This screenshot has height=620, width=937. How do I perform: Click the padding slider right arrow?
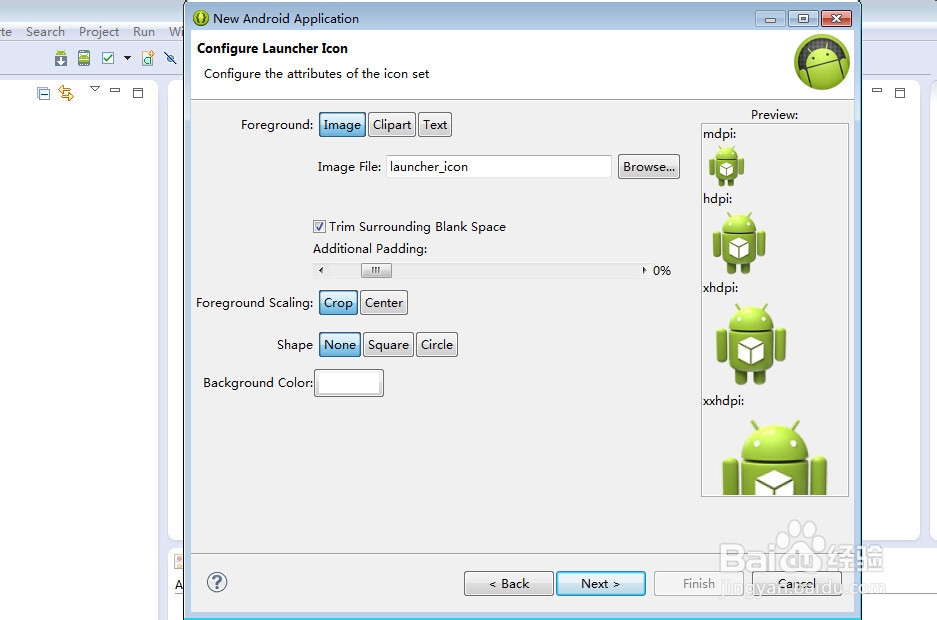pyautogui.click(x=644, y=271)
